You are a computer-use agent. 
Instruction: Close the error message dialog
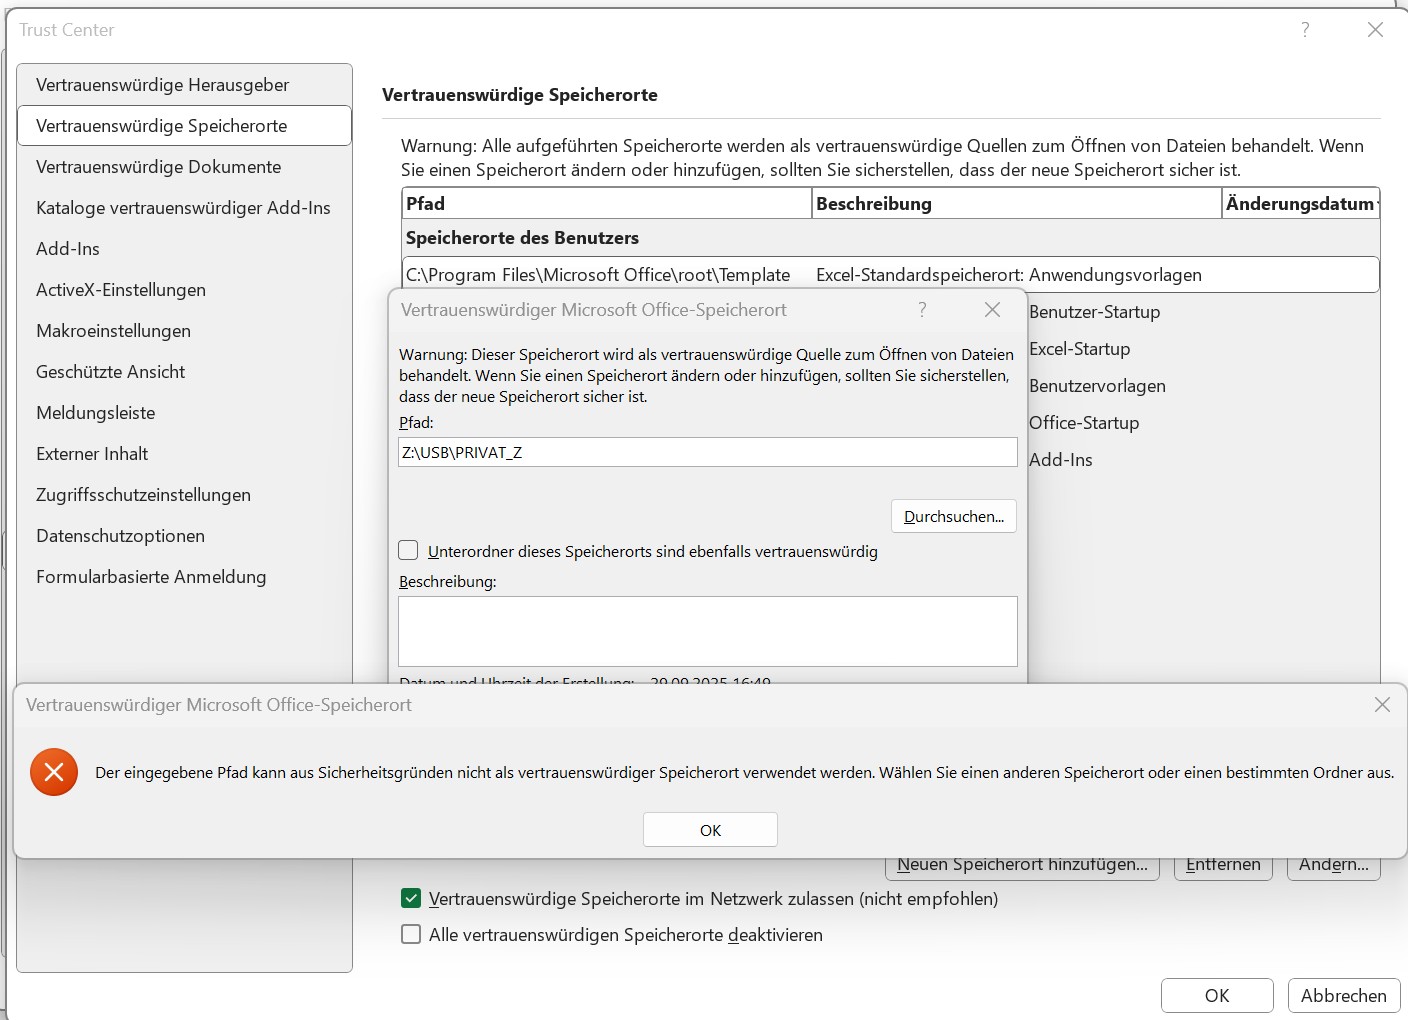pyautogui.click(x=1382, y=705)
